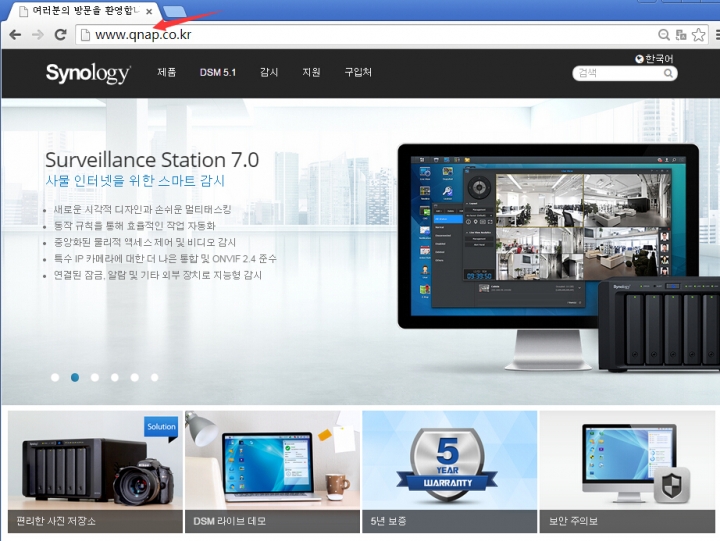Click the bullet text about ONVIF 2.4 준수
This screenshot has width=720, height=541.
pos(165,259)
